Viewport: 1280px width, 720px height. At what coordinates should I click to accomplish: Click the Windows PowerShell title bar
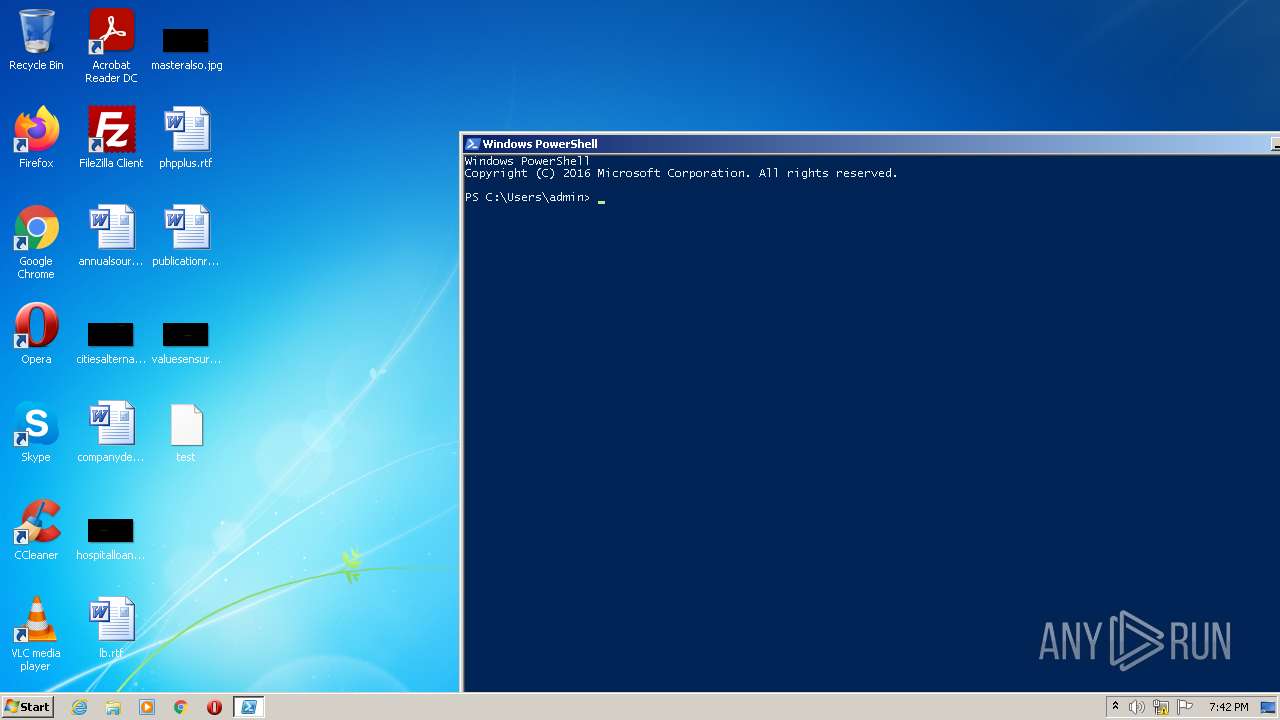[870, 144]
